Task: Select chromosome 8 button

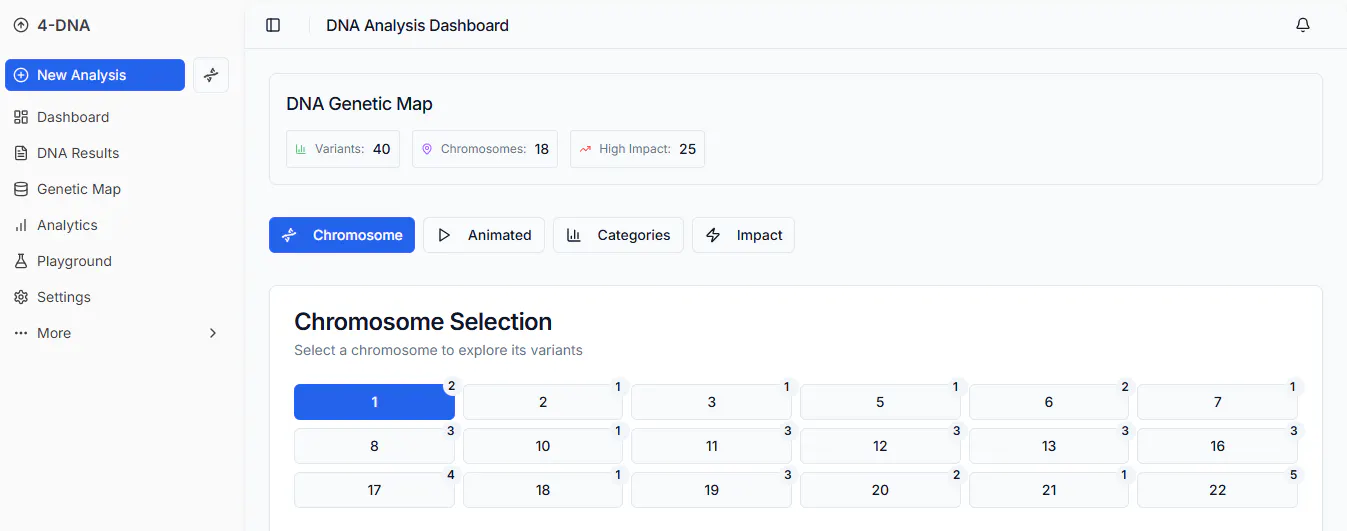Action: [x=374, y=446]
